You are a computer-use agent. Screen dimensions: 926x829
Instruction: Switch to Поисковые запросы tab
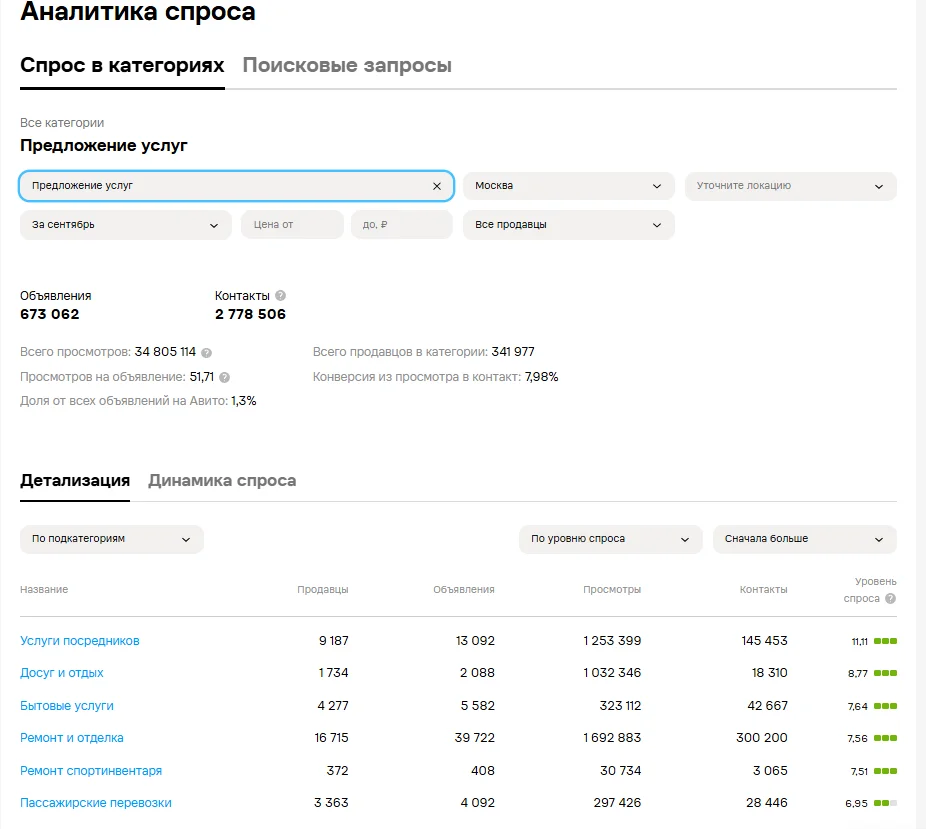pos(347,65)
